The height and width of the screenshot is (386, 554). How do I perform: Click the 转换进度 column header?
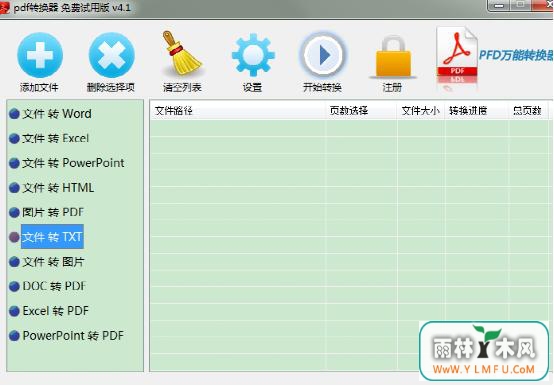(476, 111)
